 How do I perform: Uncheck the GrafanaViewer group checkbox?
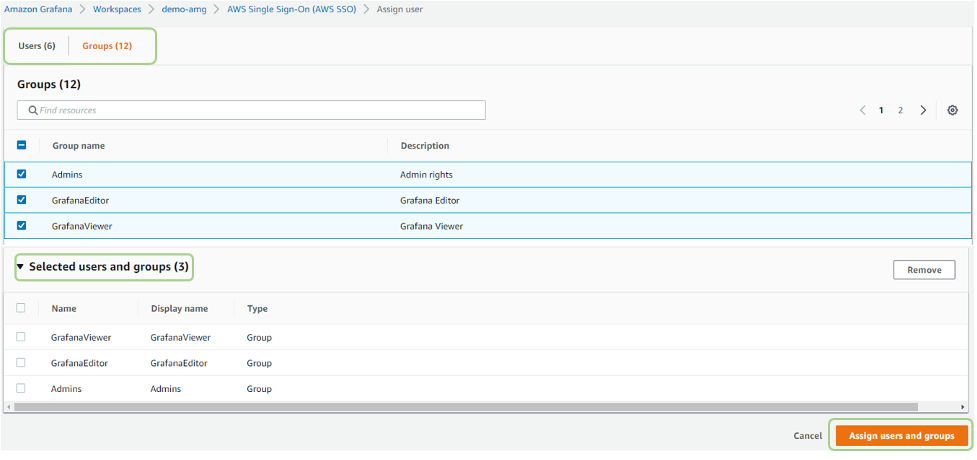click(21, 226)
